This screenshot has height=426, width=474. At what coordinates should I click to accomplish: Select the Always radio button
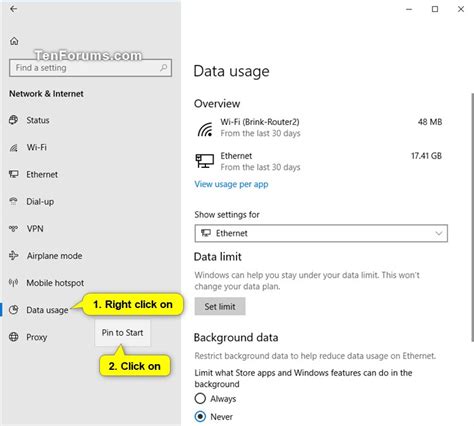[x=200, y=398]
